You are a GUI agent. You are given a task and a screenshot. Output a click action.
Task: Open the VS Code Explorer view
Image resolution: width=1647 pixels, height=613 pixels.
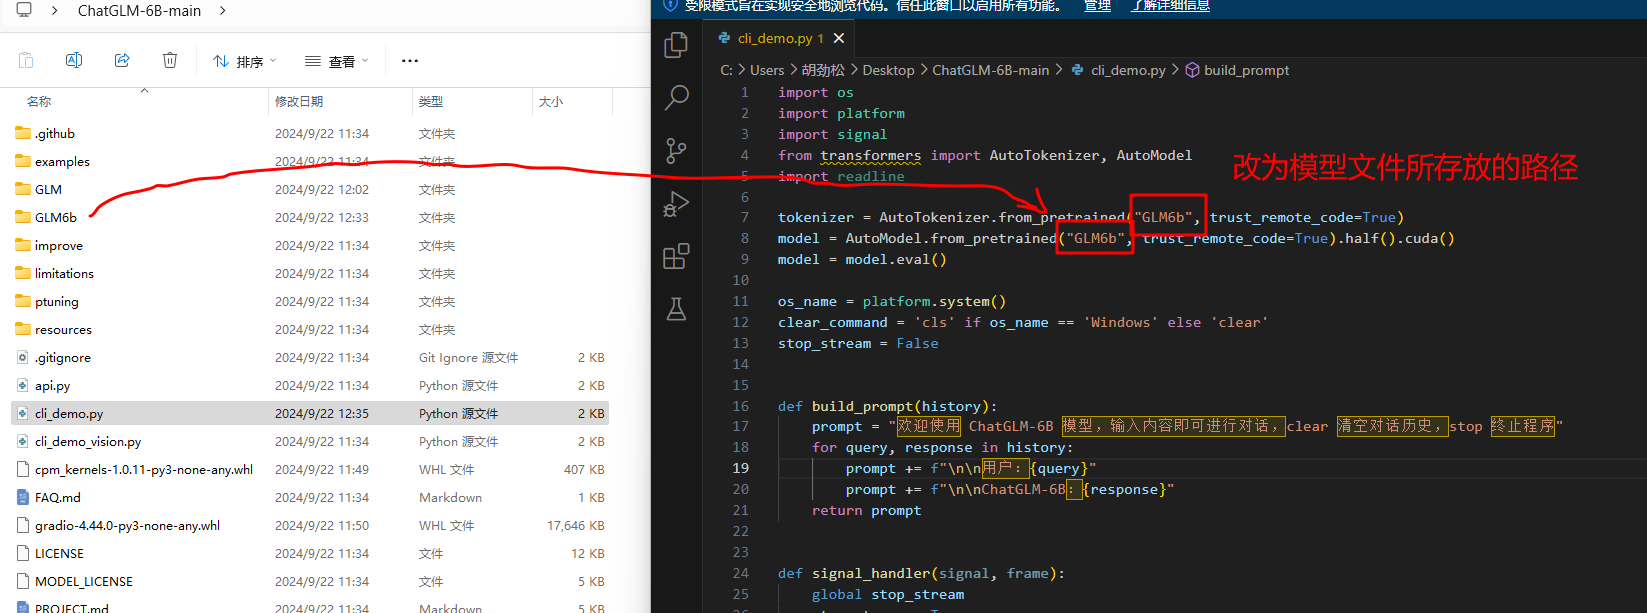676,44
